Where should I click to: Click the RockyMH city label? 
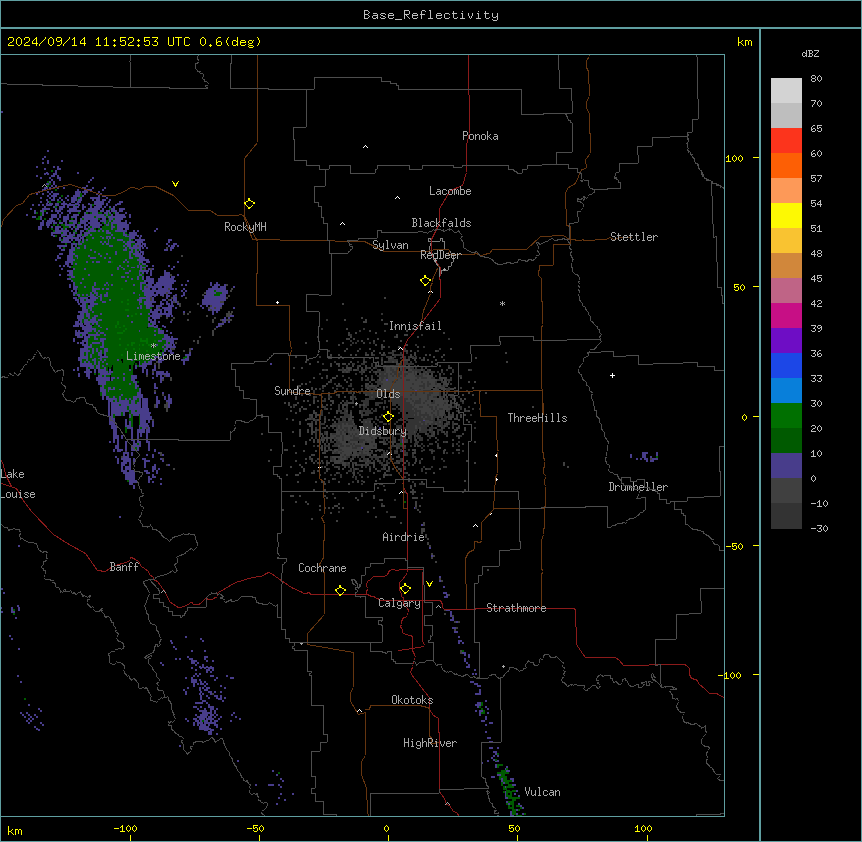point(245,226)
